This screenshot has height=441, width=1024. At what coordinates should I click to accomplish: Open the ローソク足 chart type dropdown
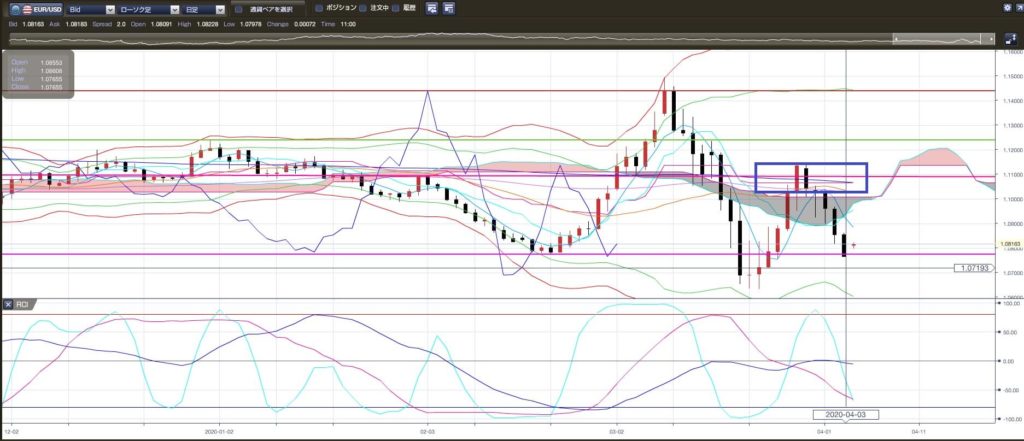coord(150,9)
